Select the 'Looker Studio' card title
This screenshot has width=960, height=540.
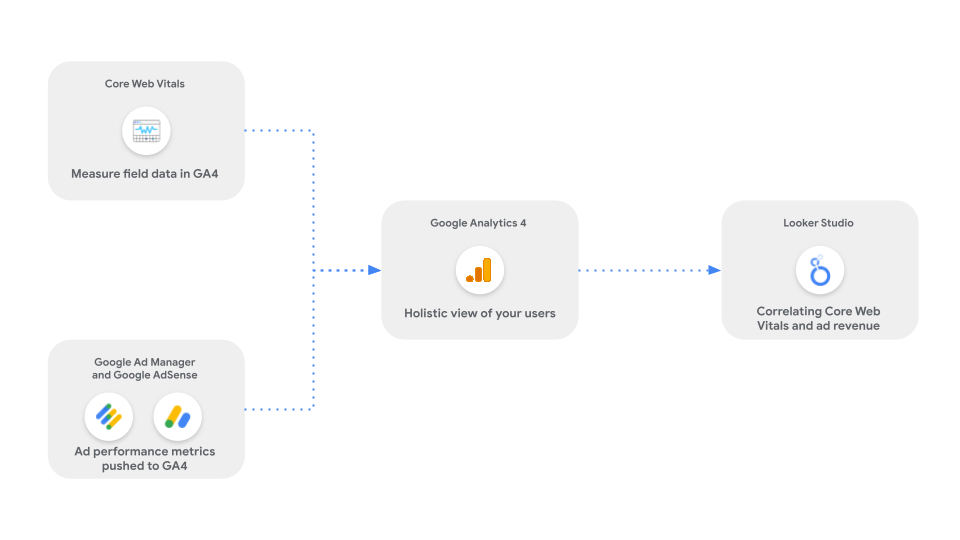pyautogui.click(x=819, y=223)
